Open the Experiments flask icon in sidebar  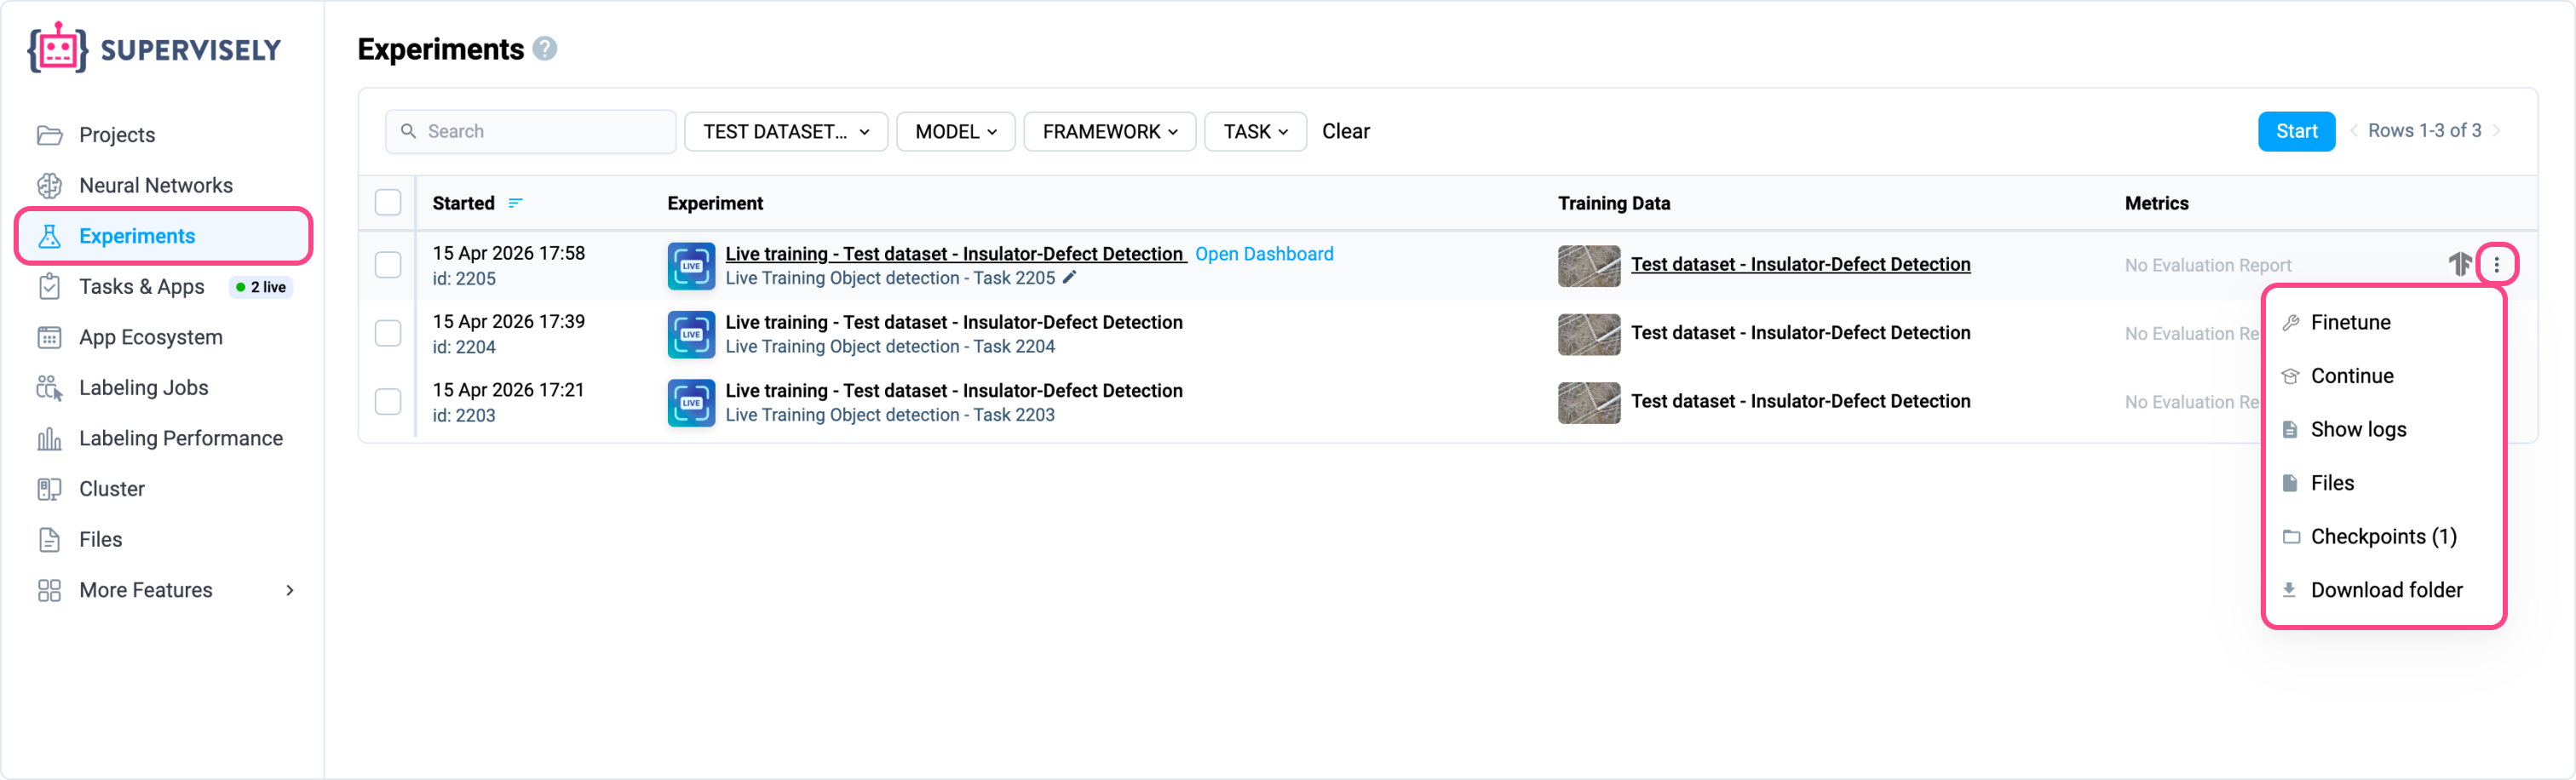tap(50, 236)
